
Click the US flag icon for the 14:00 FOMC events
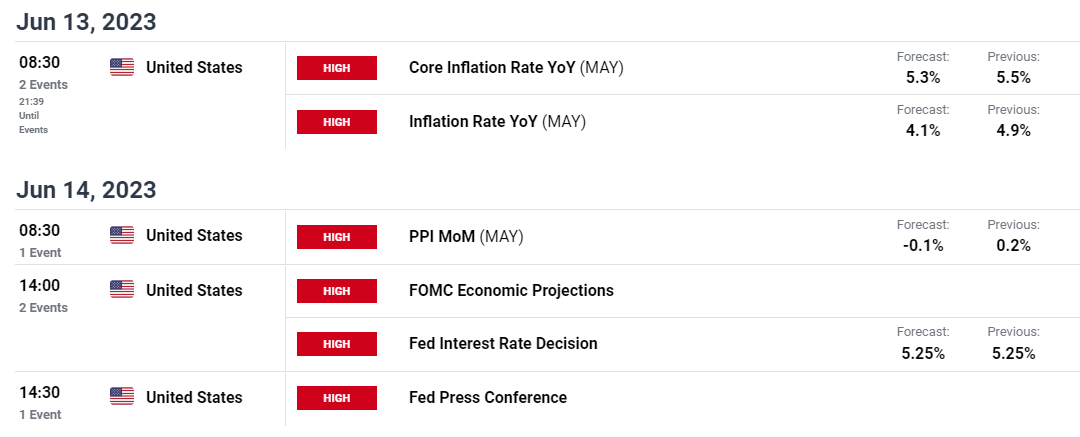(122, 290)
